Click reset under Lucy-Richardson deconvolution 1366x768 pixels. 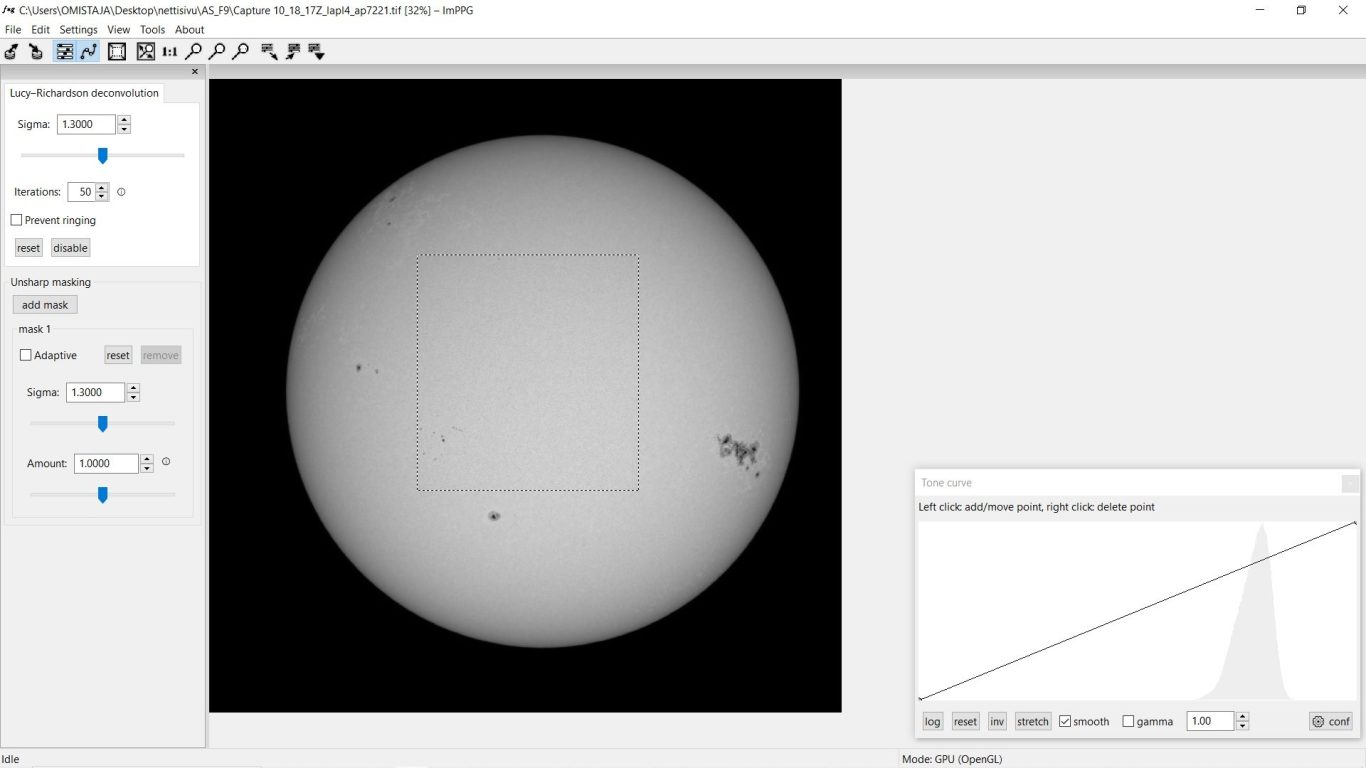(28, 248)
